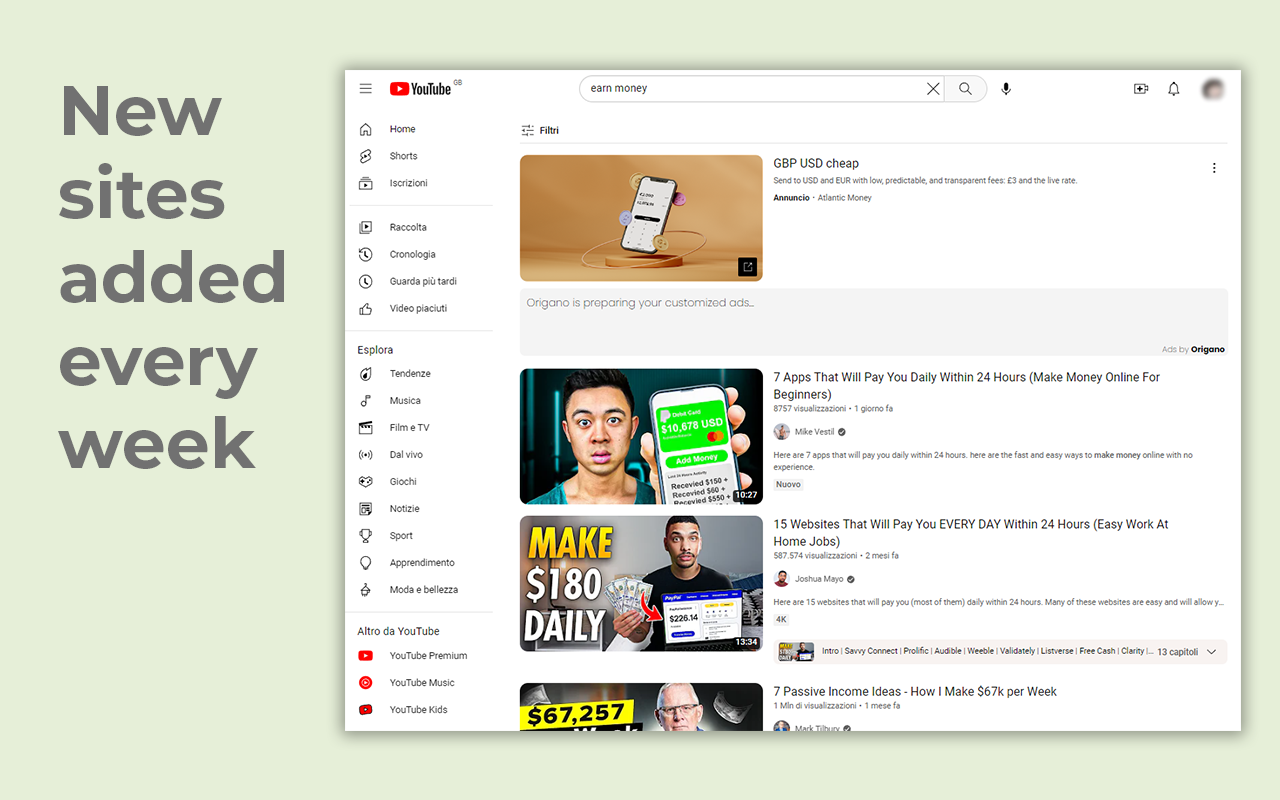Open the Atlantic Money advertiser link

(845, 198)
